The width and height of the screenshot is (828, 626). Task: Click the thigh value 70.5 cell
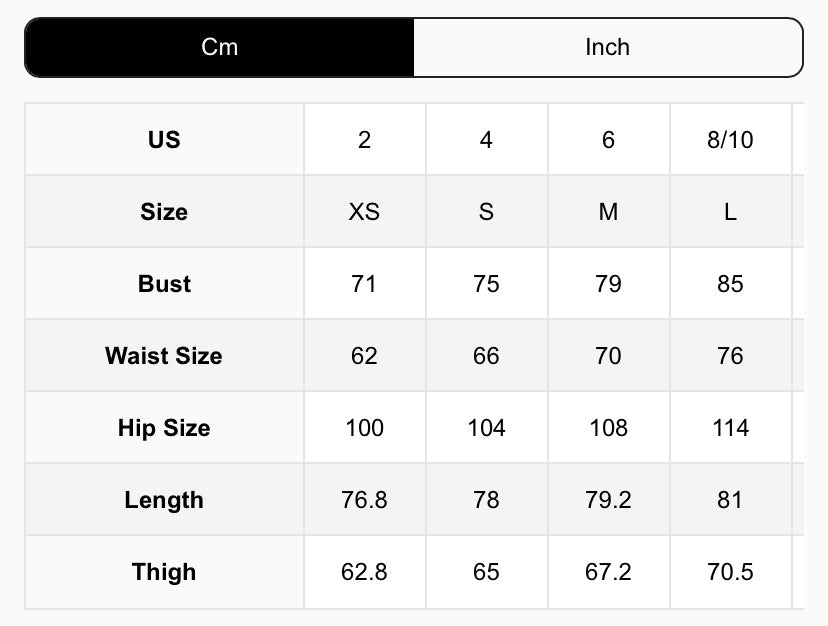[x=730, y=572]
